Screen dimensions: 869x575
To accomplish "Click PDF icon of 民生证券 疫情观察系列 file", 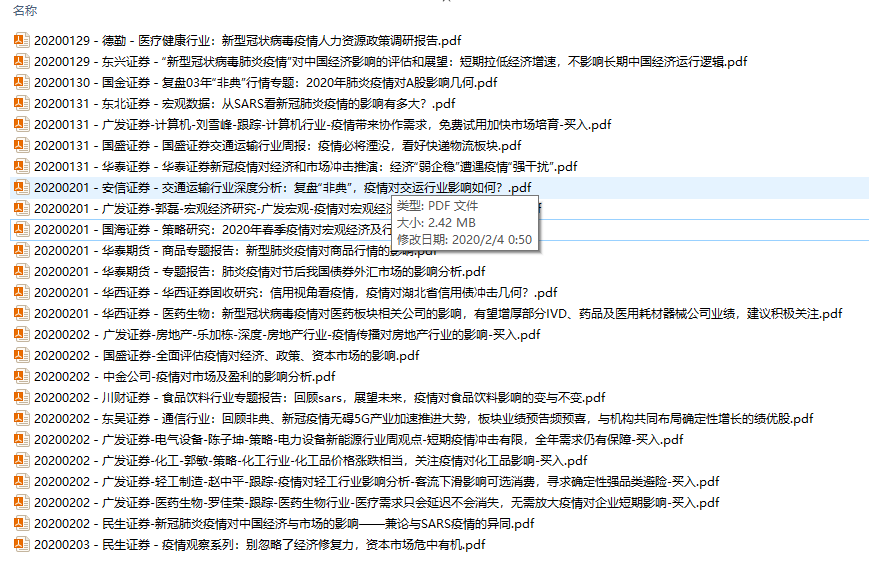I will [22, 545].
